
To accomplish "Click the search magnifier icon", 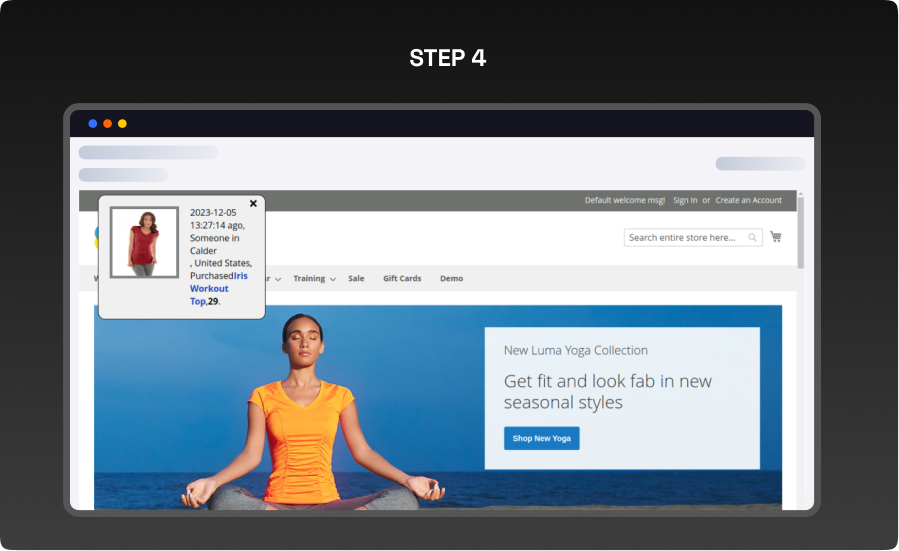I will 752,238.
